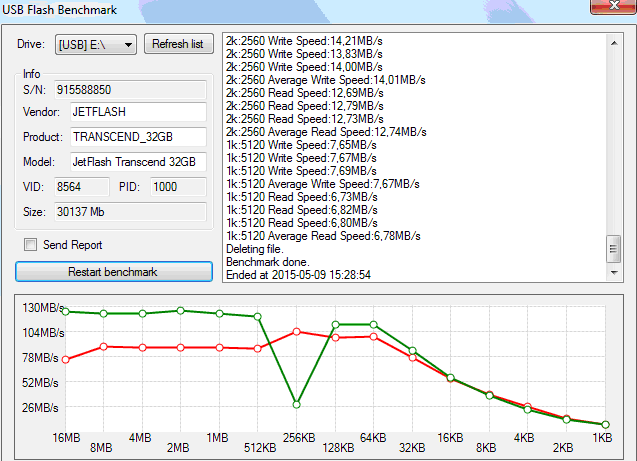Click the VID field showing 8564

97,186
